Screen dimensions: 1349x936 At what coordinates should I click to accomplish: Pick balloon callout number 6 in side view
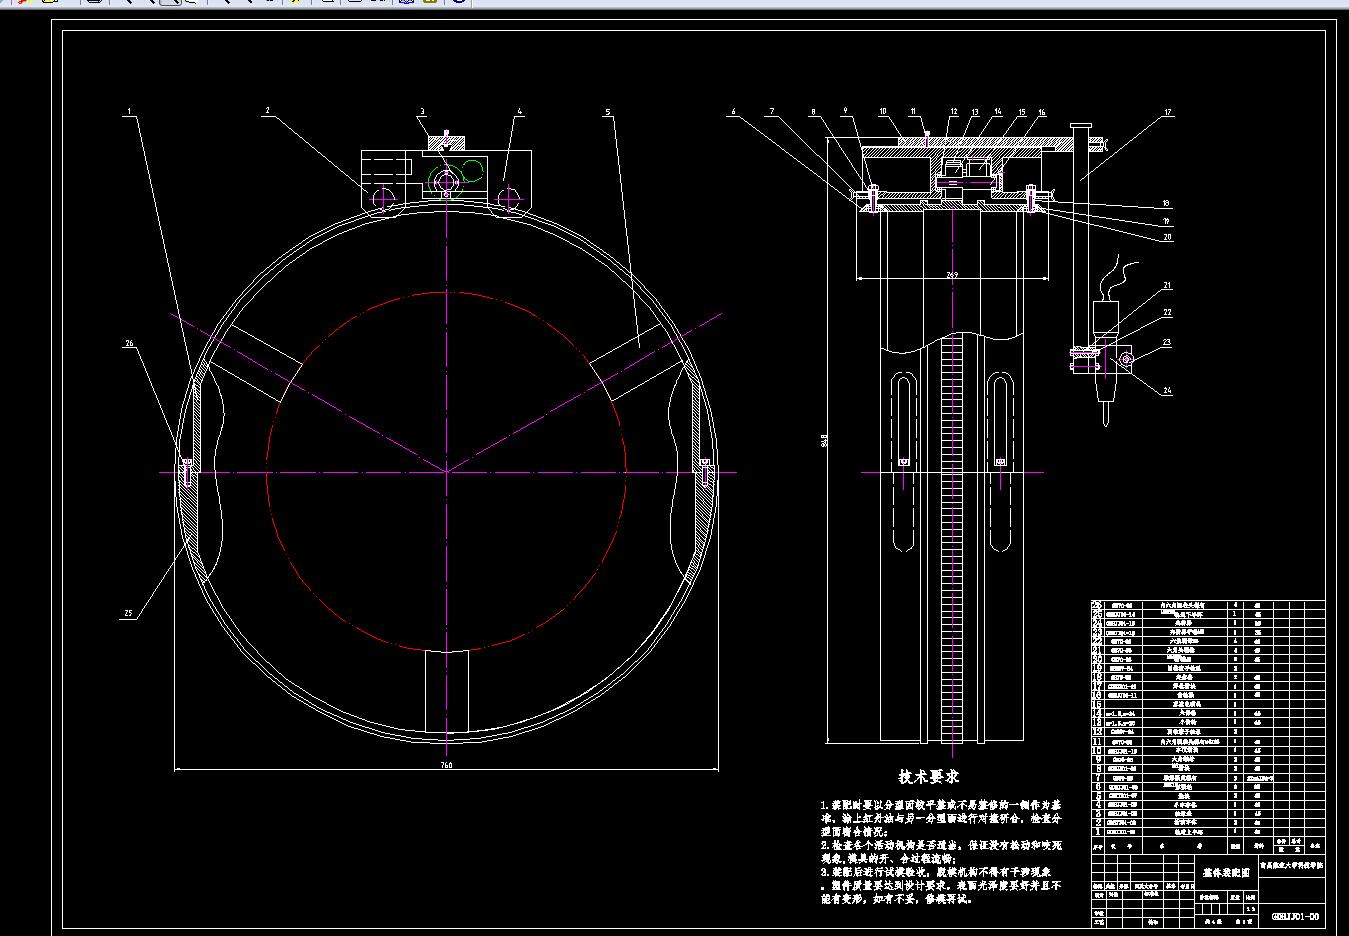(x=733, y=111)
